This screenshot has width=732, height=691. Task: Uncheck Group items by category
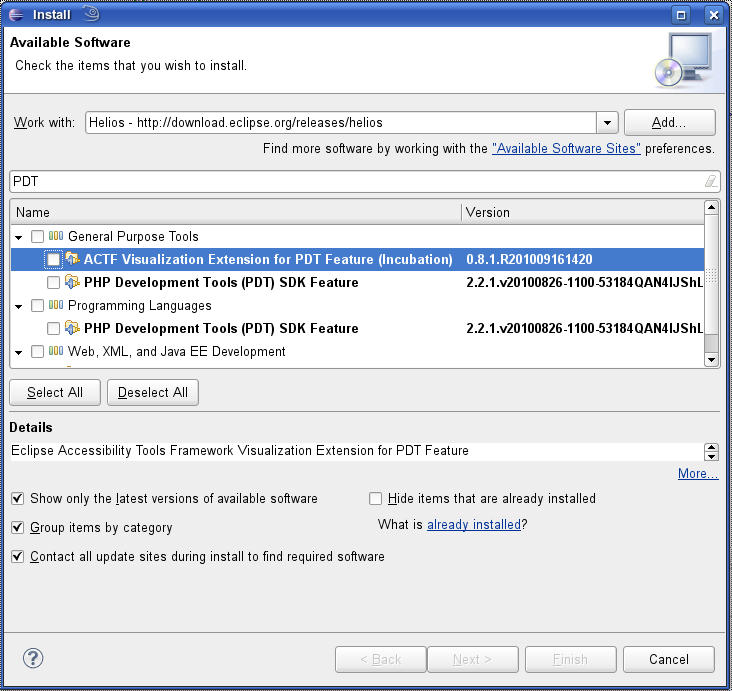click(18, 528)
